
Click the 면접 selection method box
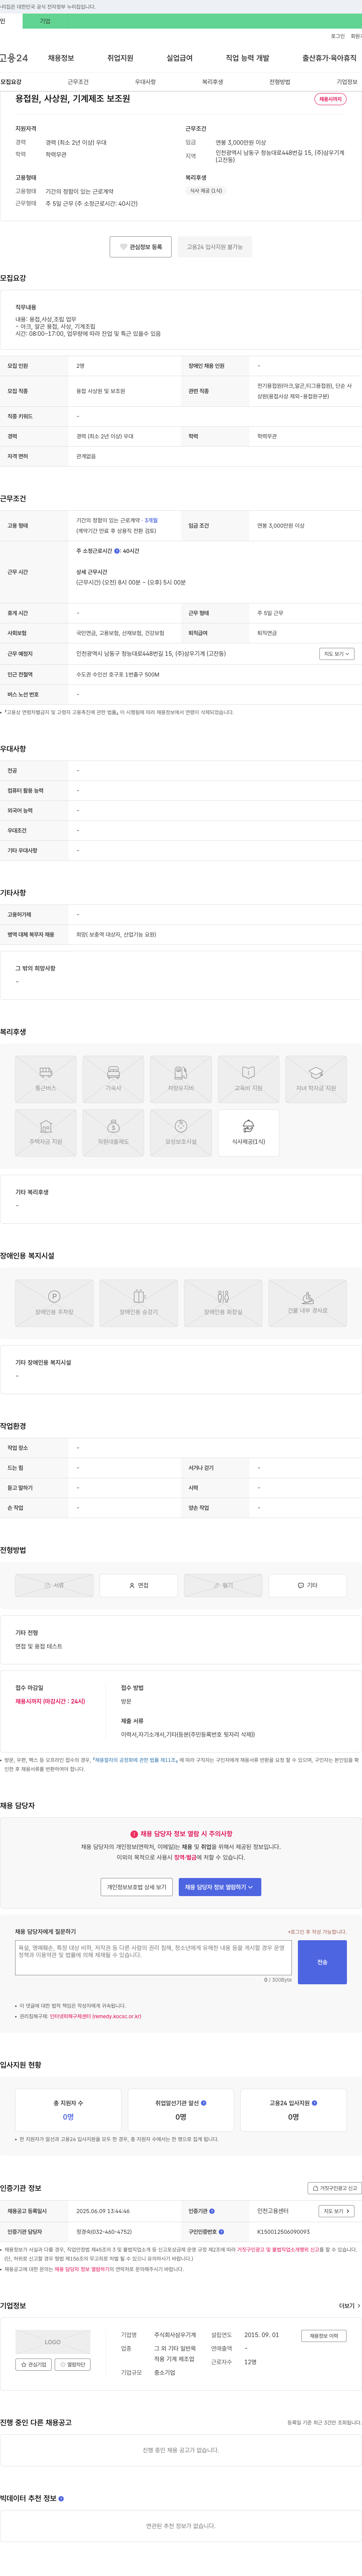[139, 1585]
